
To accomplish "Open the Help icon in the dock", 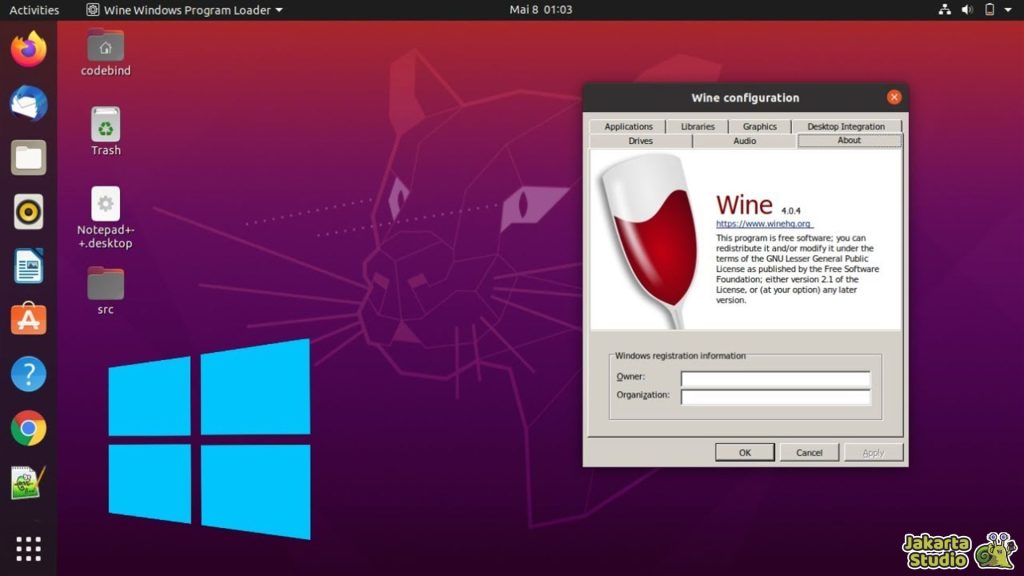I will tap(28, 374).
